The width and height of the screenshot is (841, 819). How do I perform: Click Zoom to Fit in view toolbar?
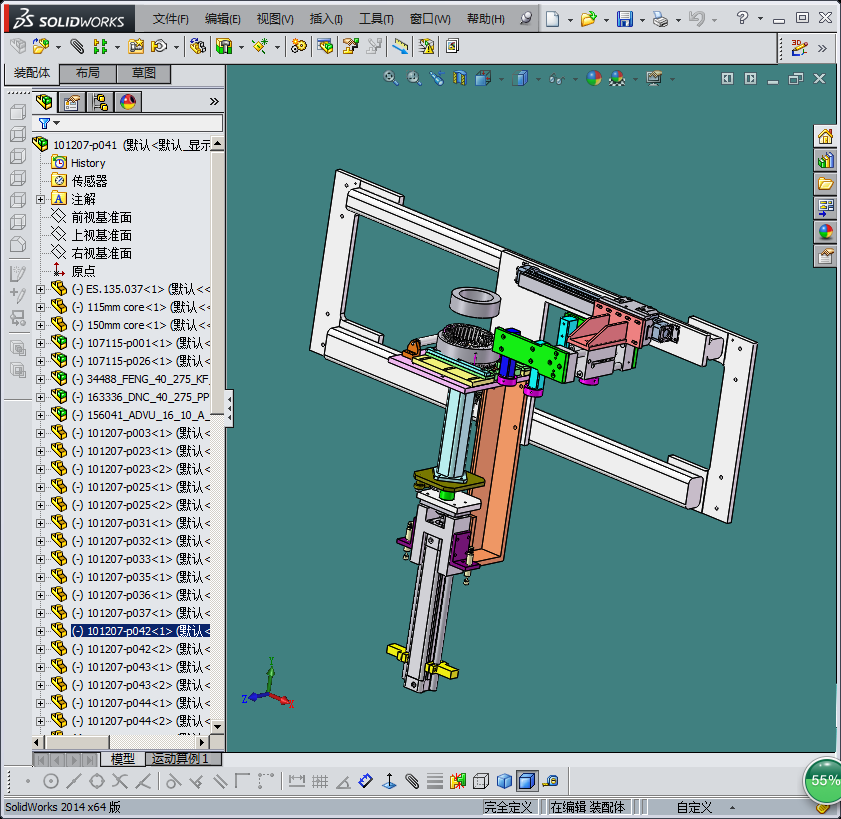pyautogui.click(x=391, y=78)
